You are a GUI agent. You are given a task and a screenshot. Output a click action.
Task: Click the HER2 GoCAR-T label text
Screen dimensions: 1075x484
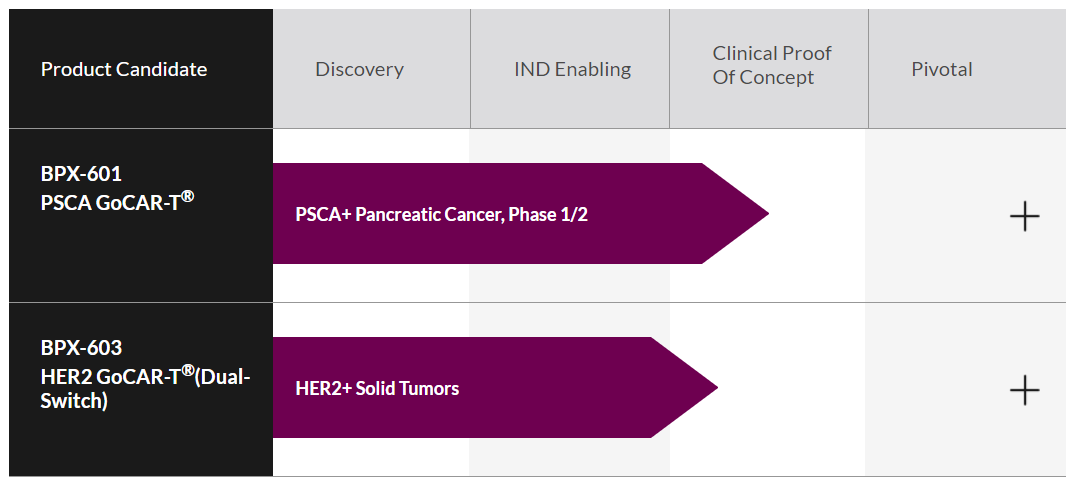(110, 375)
